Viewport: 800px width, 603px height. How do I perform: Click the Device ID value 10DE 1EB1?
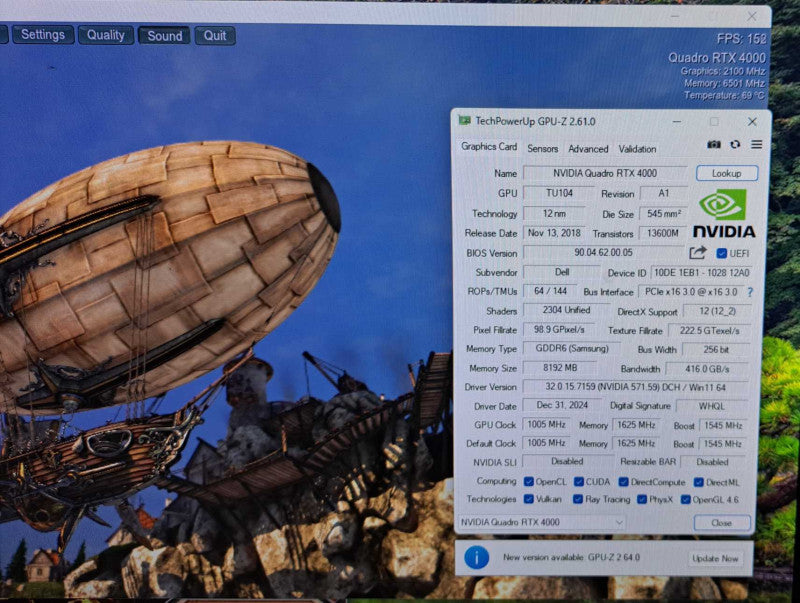coord(702,273)
